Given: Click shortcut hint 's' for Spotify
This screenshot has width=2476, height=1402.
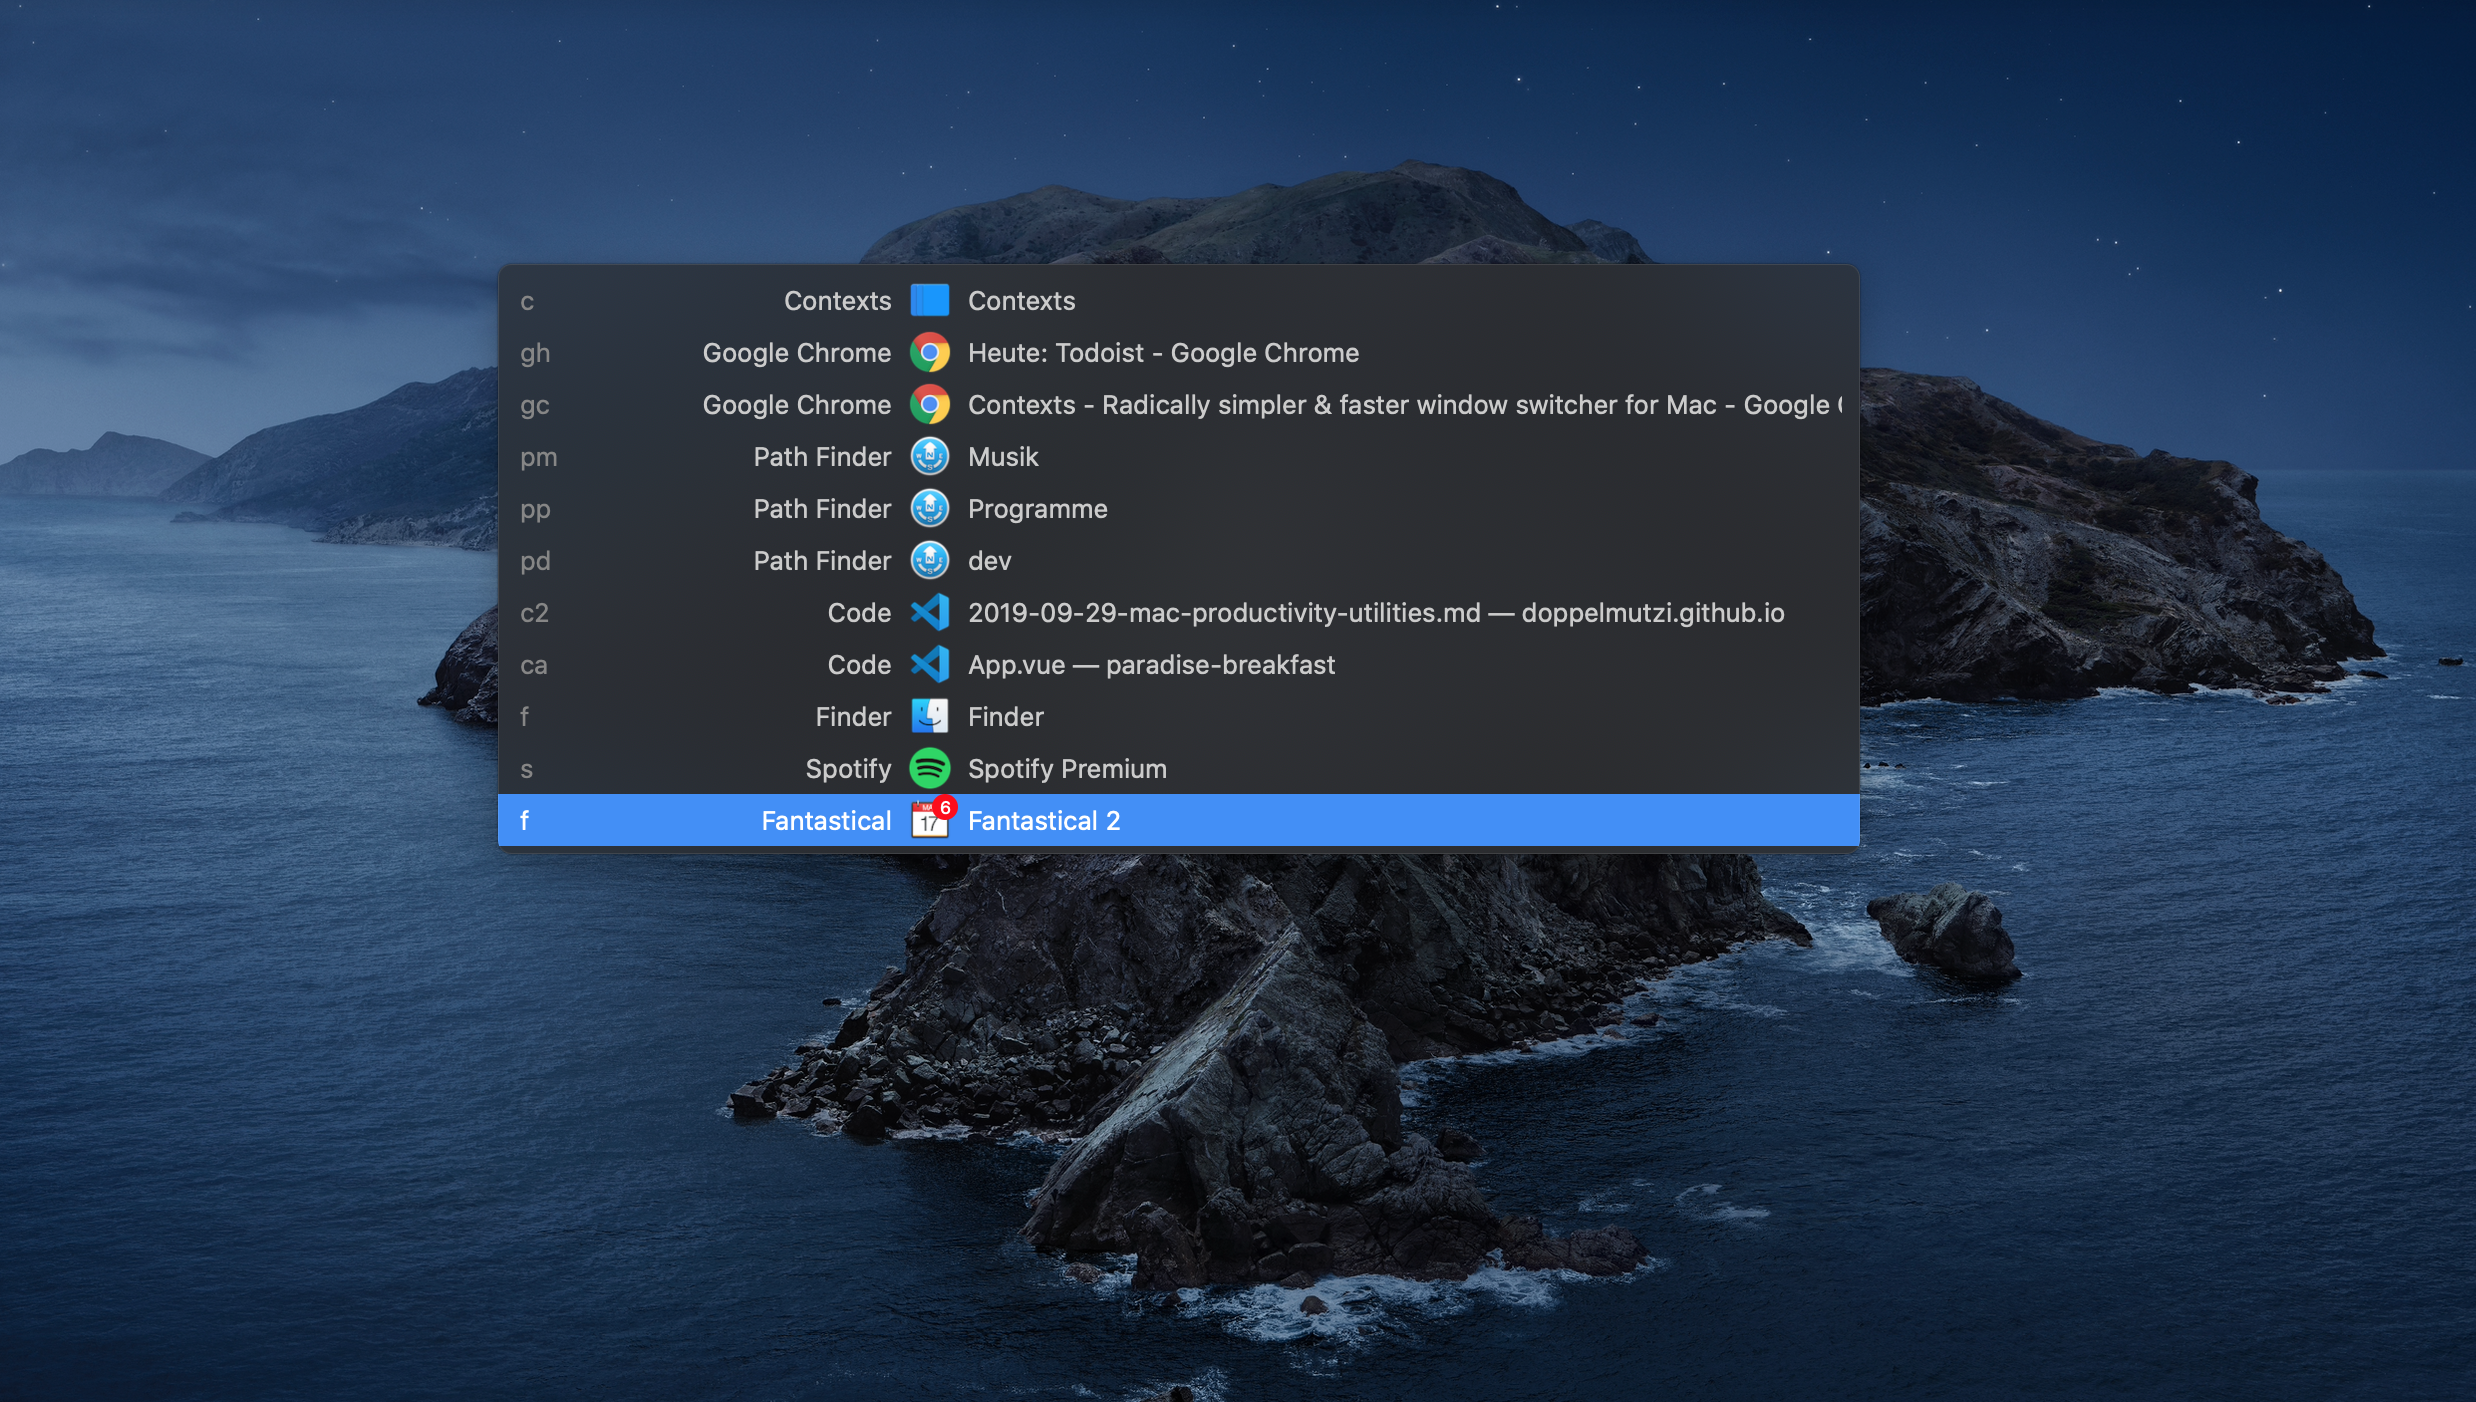Looking at the screenshot, I should (x=526, y=770).
